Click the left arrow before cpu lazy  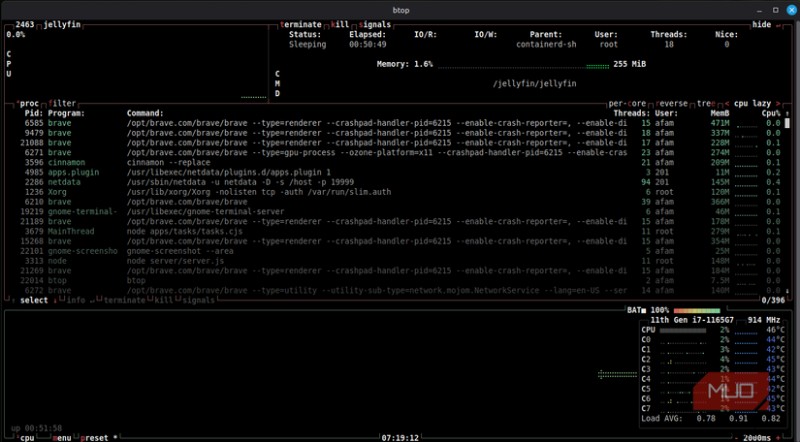727,103
